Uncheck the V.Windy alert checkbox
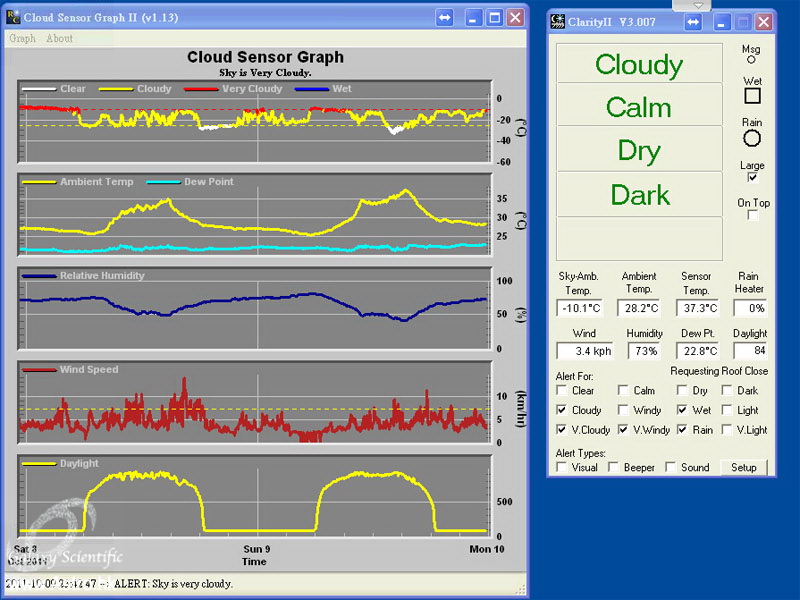The image size is (800, 600). click(x=624, y=429)
